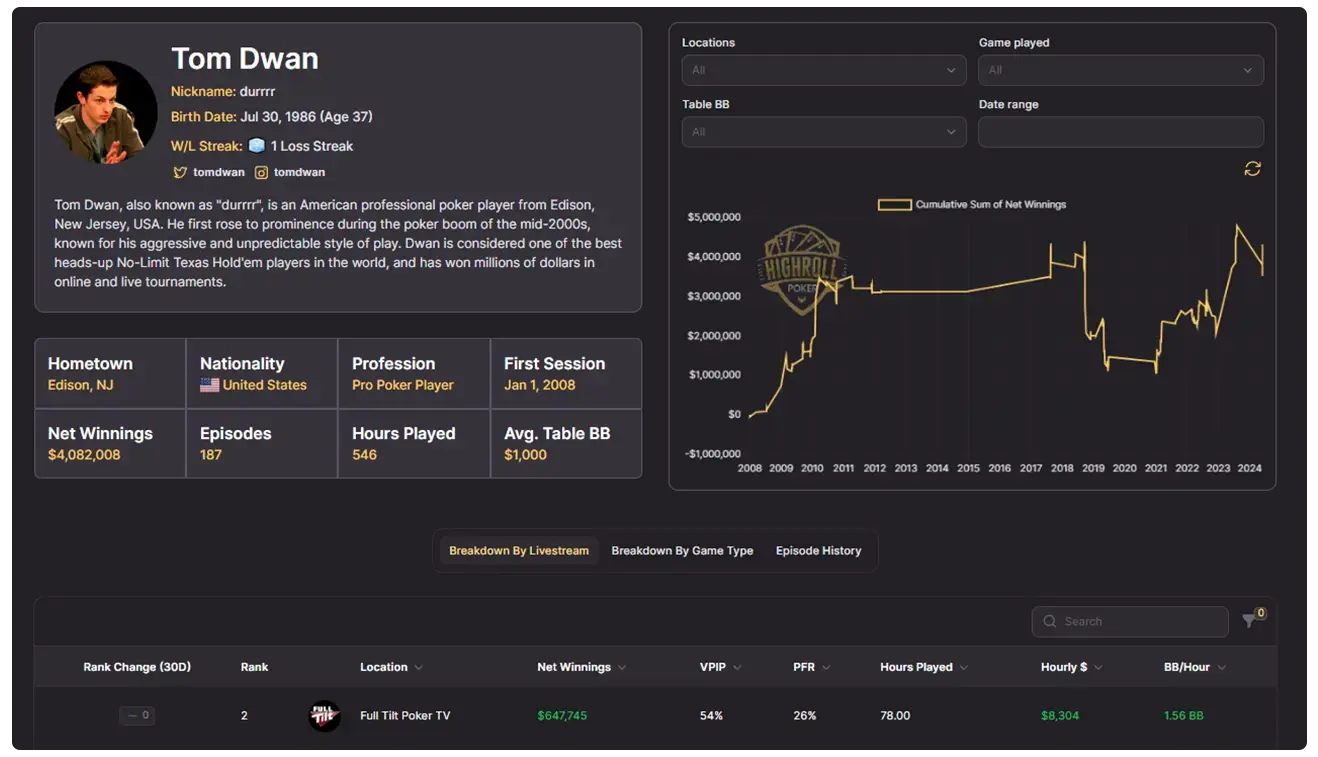Click the Date range input field

[x=1120, y=132]
